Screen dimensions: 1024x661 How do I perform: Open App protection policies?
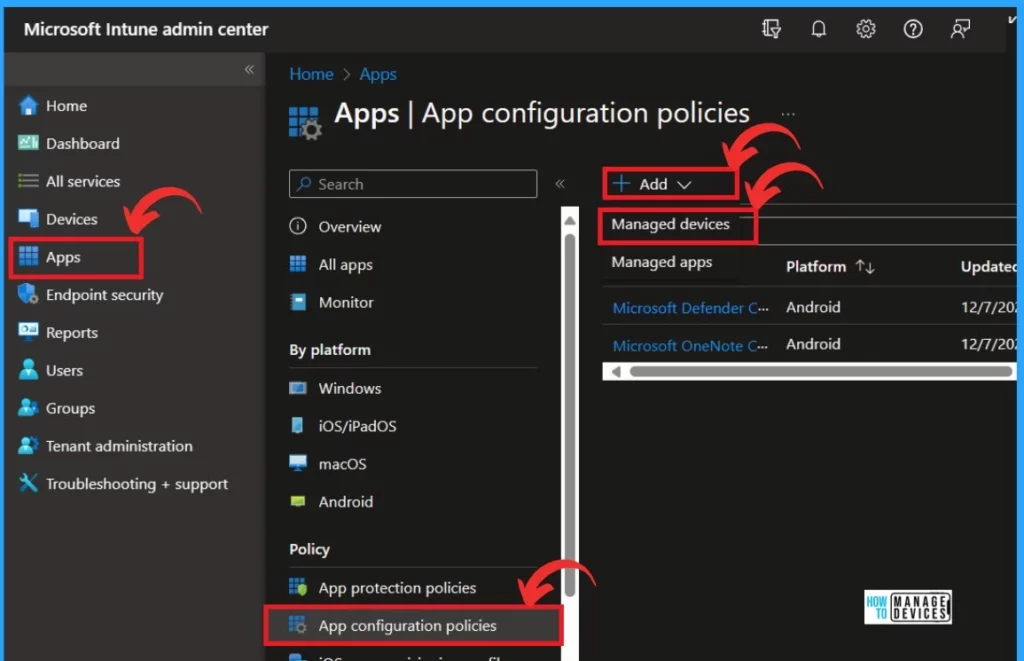pyautogui.click(x=397, y=588)
